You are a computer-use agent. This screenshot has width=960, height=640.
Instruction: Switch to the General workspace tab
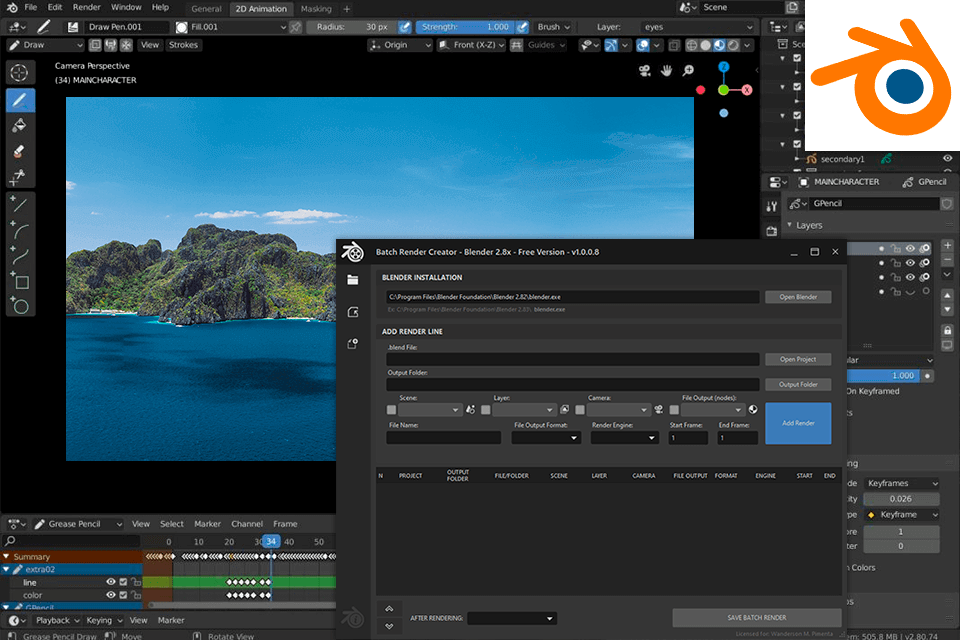206,9
